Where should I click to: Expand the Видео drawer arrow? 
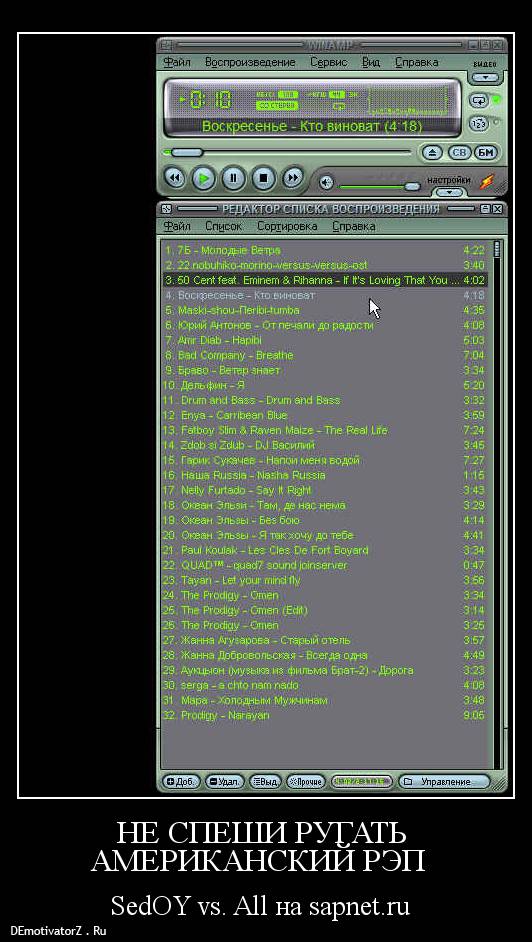(x=485, y=77)
